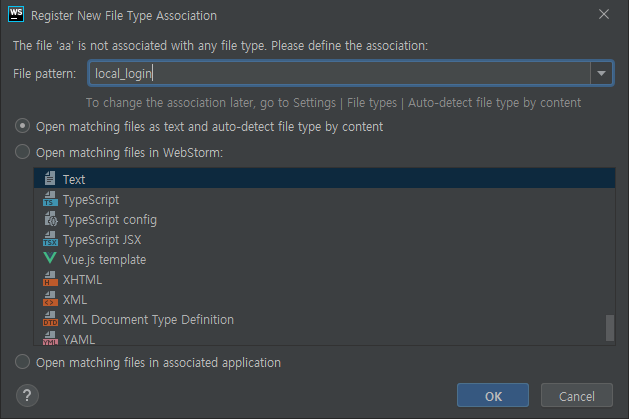This screenshot has width=629, height=419.
Task: Select TypeScript in the file type list
Action: (324, 199)
